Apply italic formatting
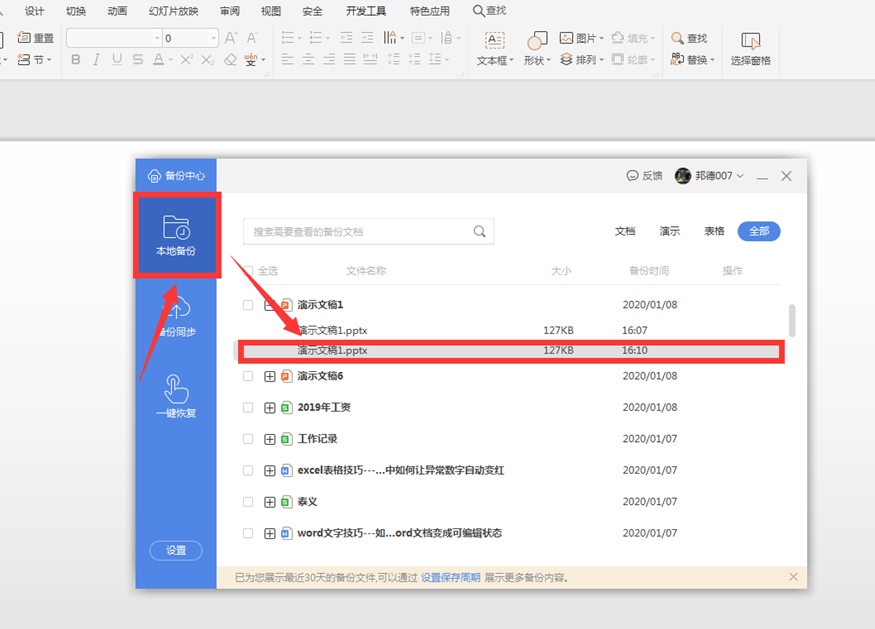Image resolution: width=875 pixels, height=629 pixels. (96, 60)
